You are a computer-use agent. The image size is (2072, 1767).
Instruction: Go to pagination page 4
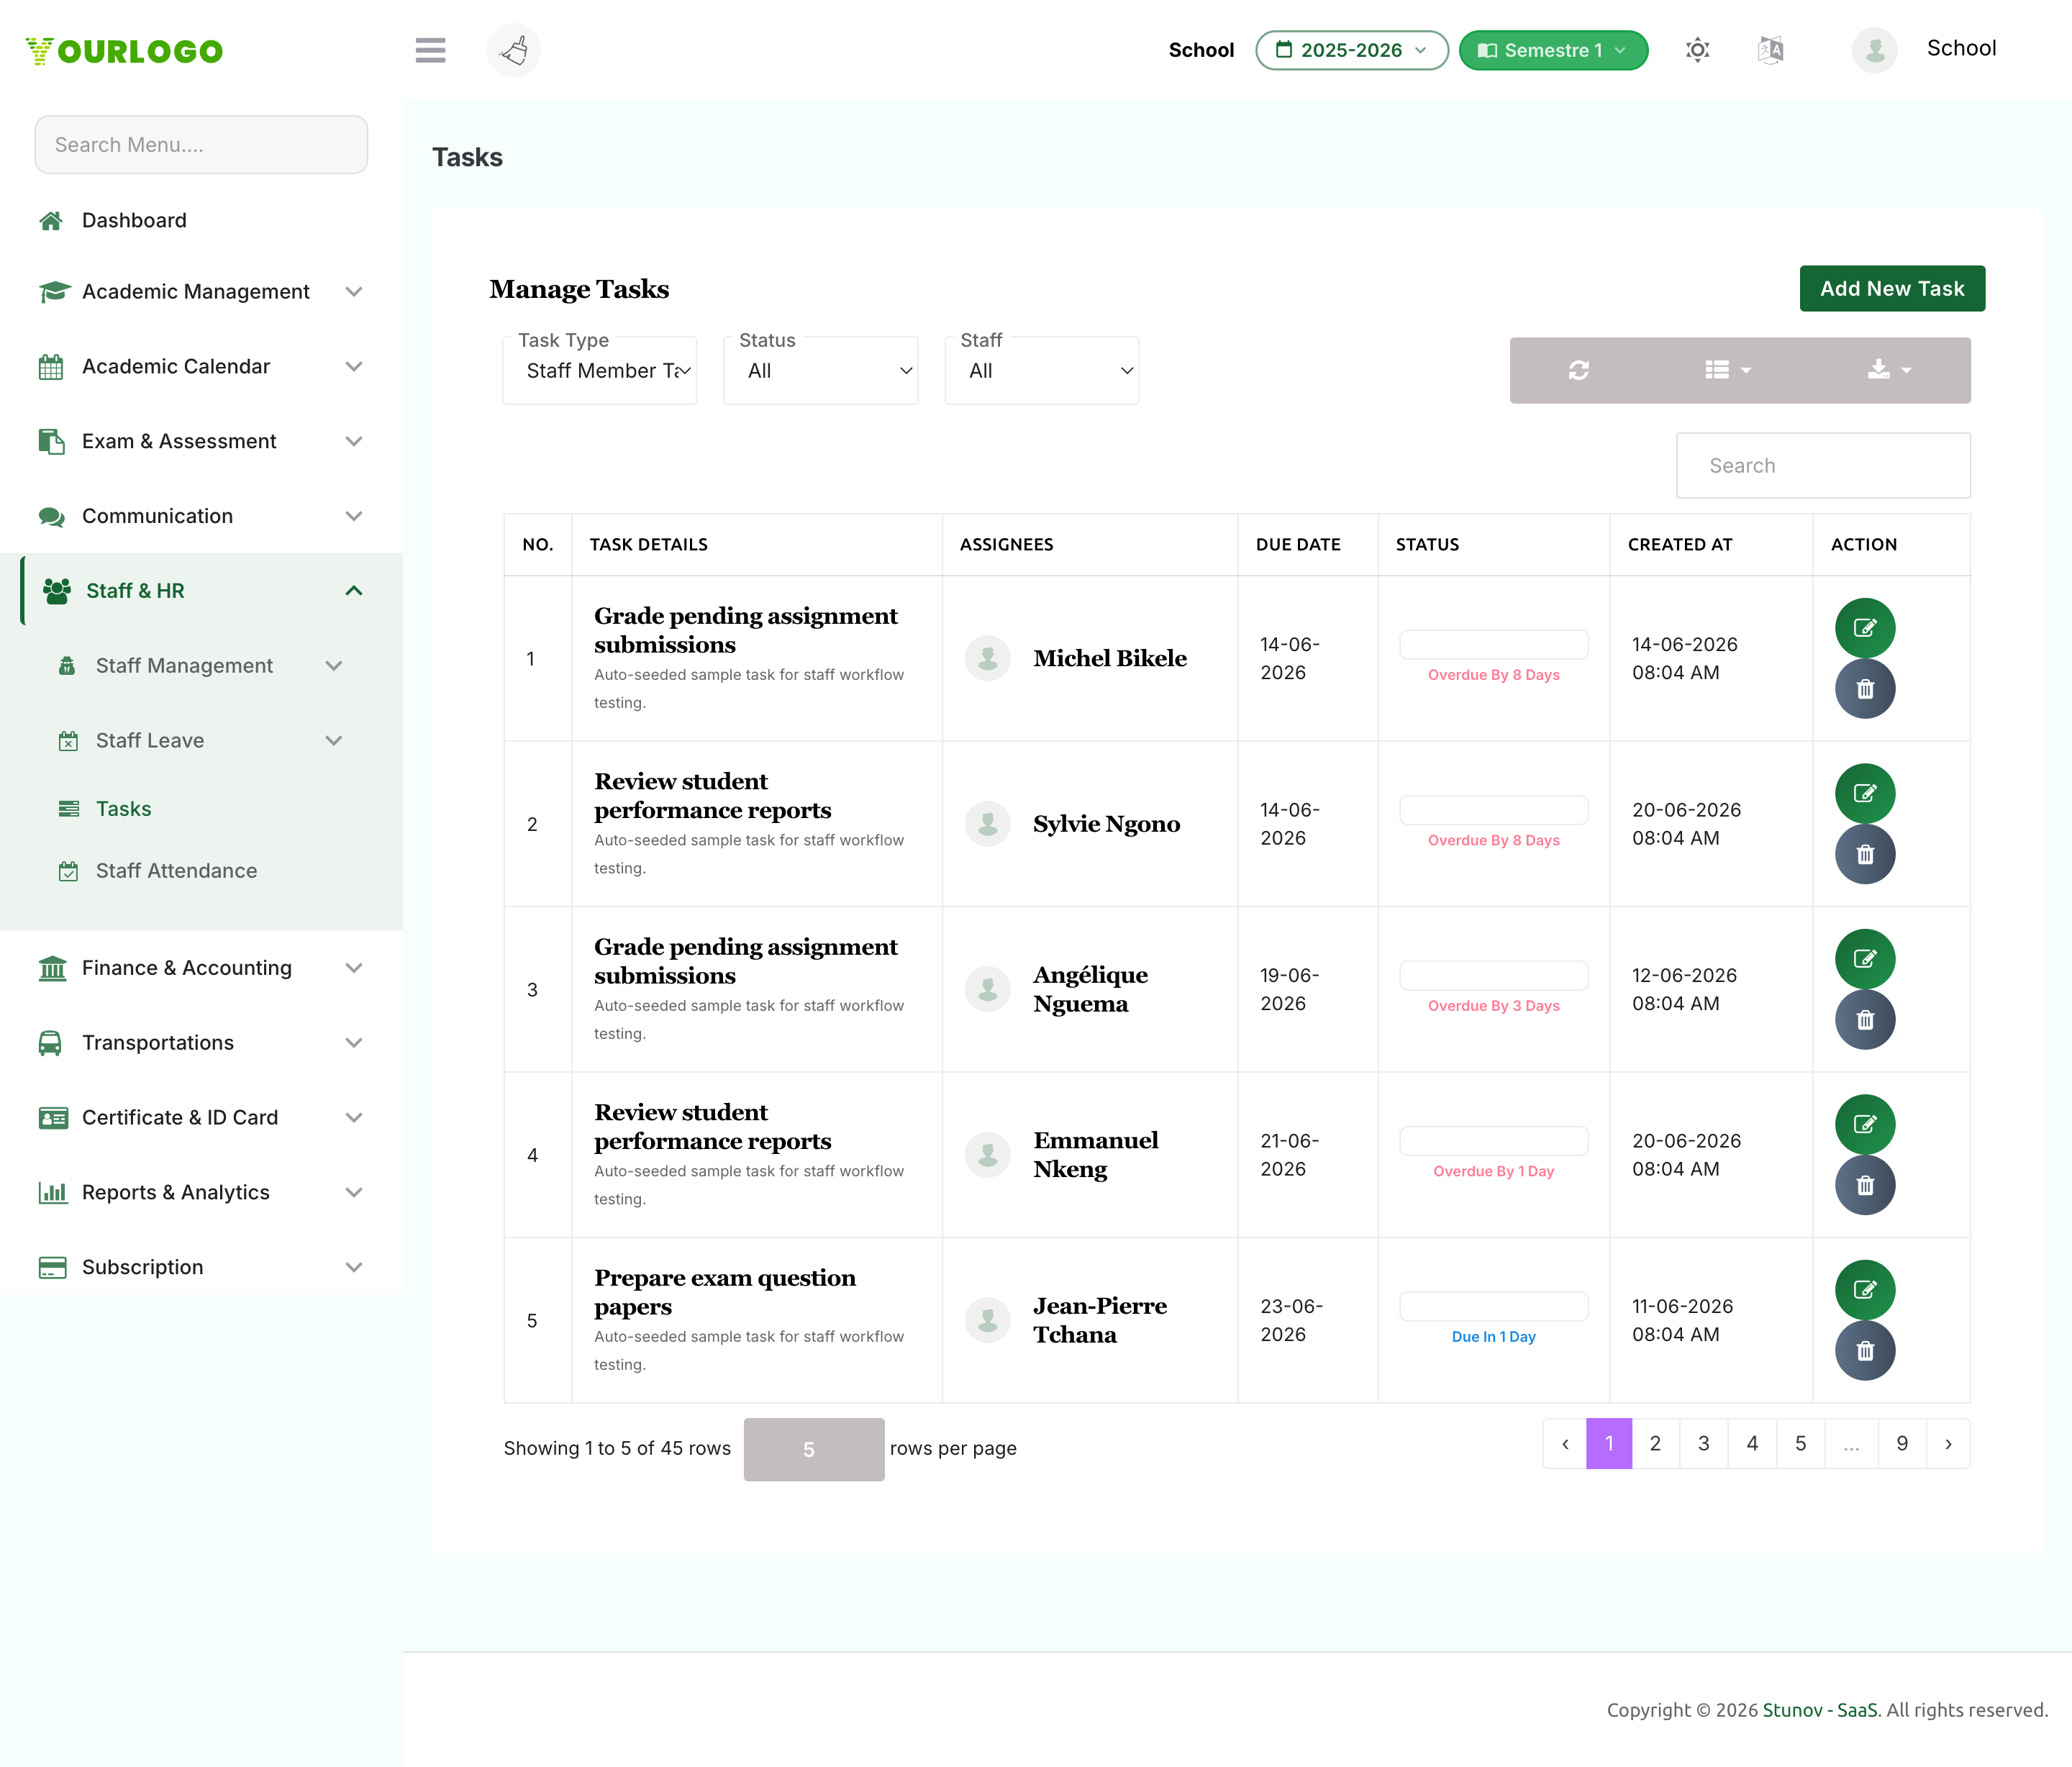(x=1752, y=1443)
